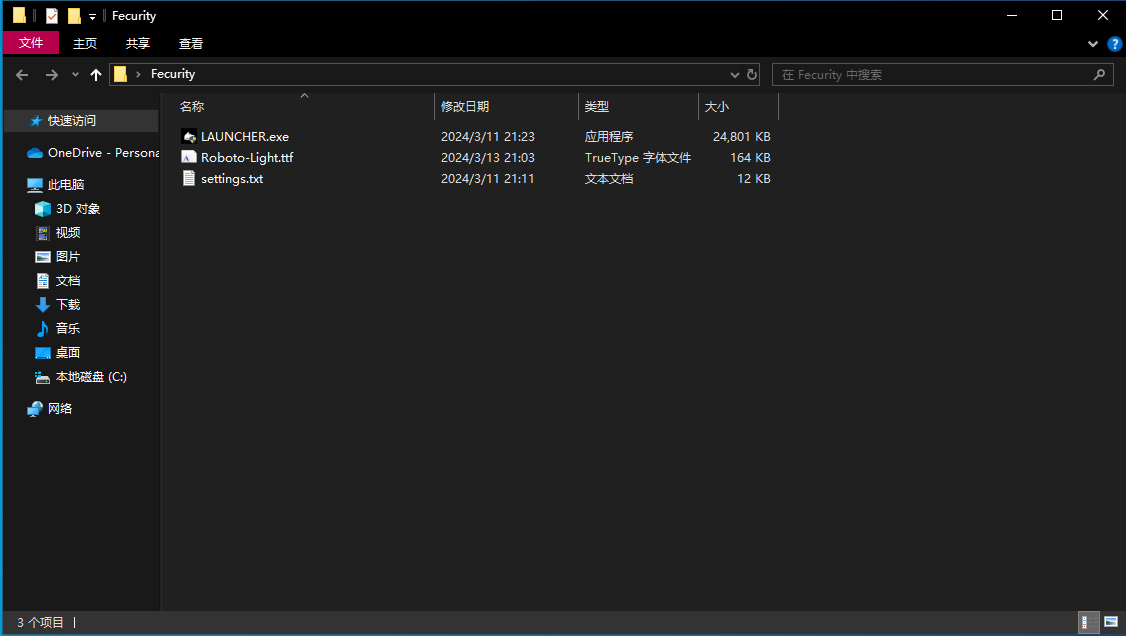Screen dimensions: 1126x636
Task: Sort files by 修改日期 column header
Action: [465, 106]
